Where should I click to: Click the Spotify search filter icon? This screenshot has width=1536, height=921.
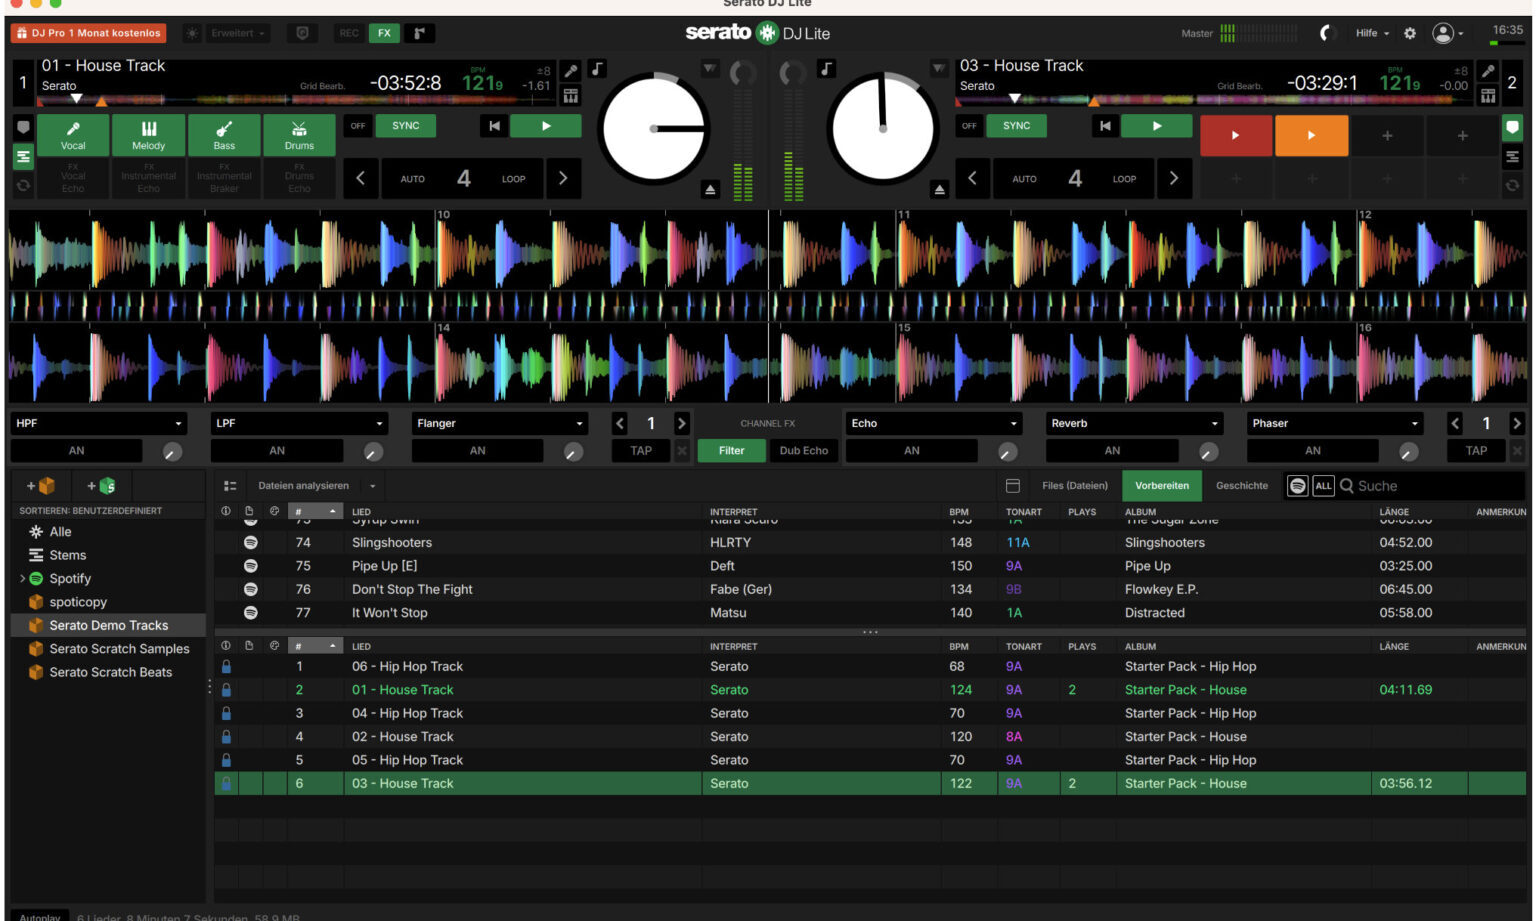1298,486
